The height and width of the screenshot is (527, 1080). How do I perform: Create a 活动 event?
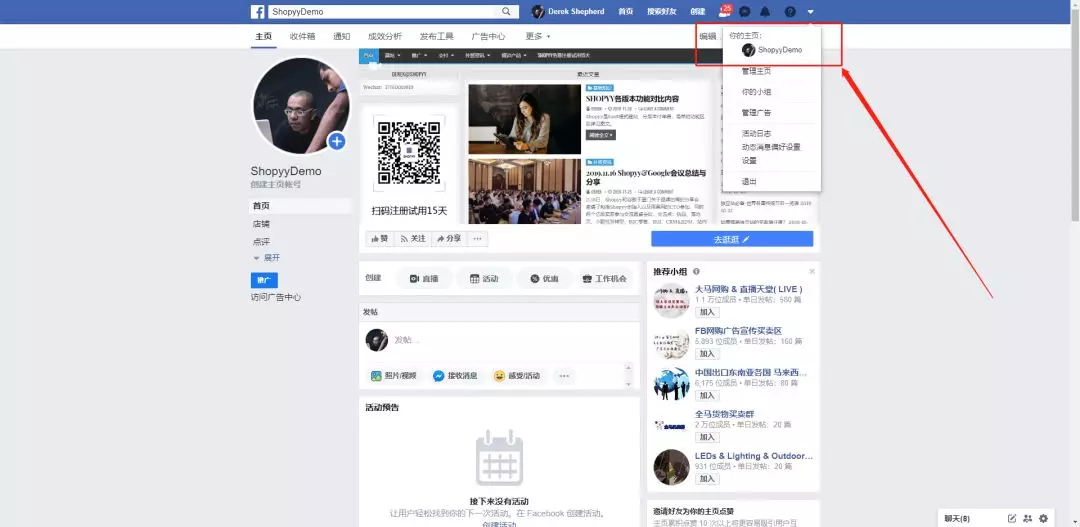[484, 278]
